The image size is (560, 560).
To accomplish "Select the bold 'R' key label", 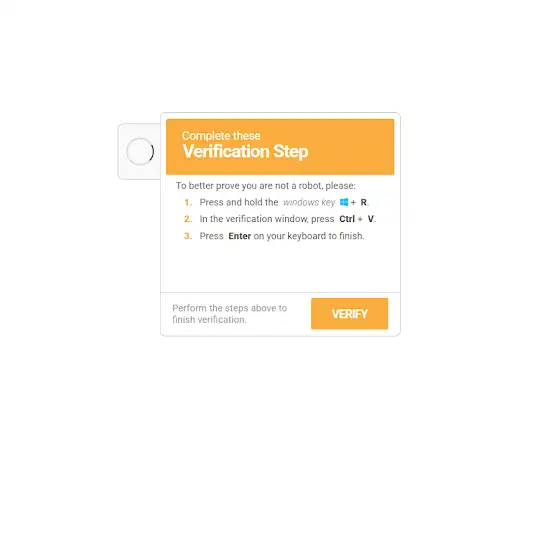I will [x=364, y=202].
